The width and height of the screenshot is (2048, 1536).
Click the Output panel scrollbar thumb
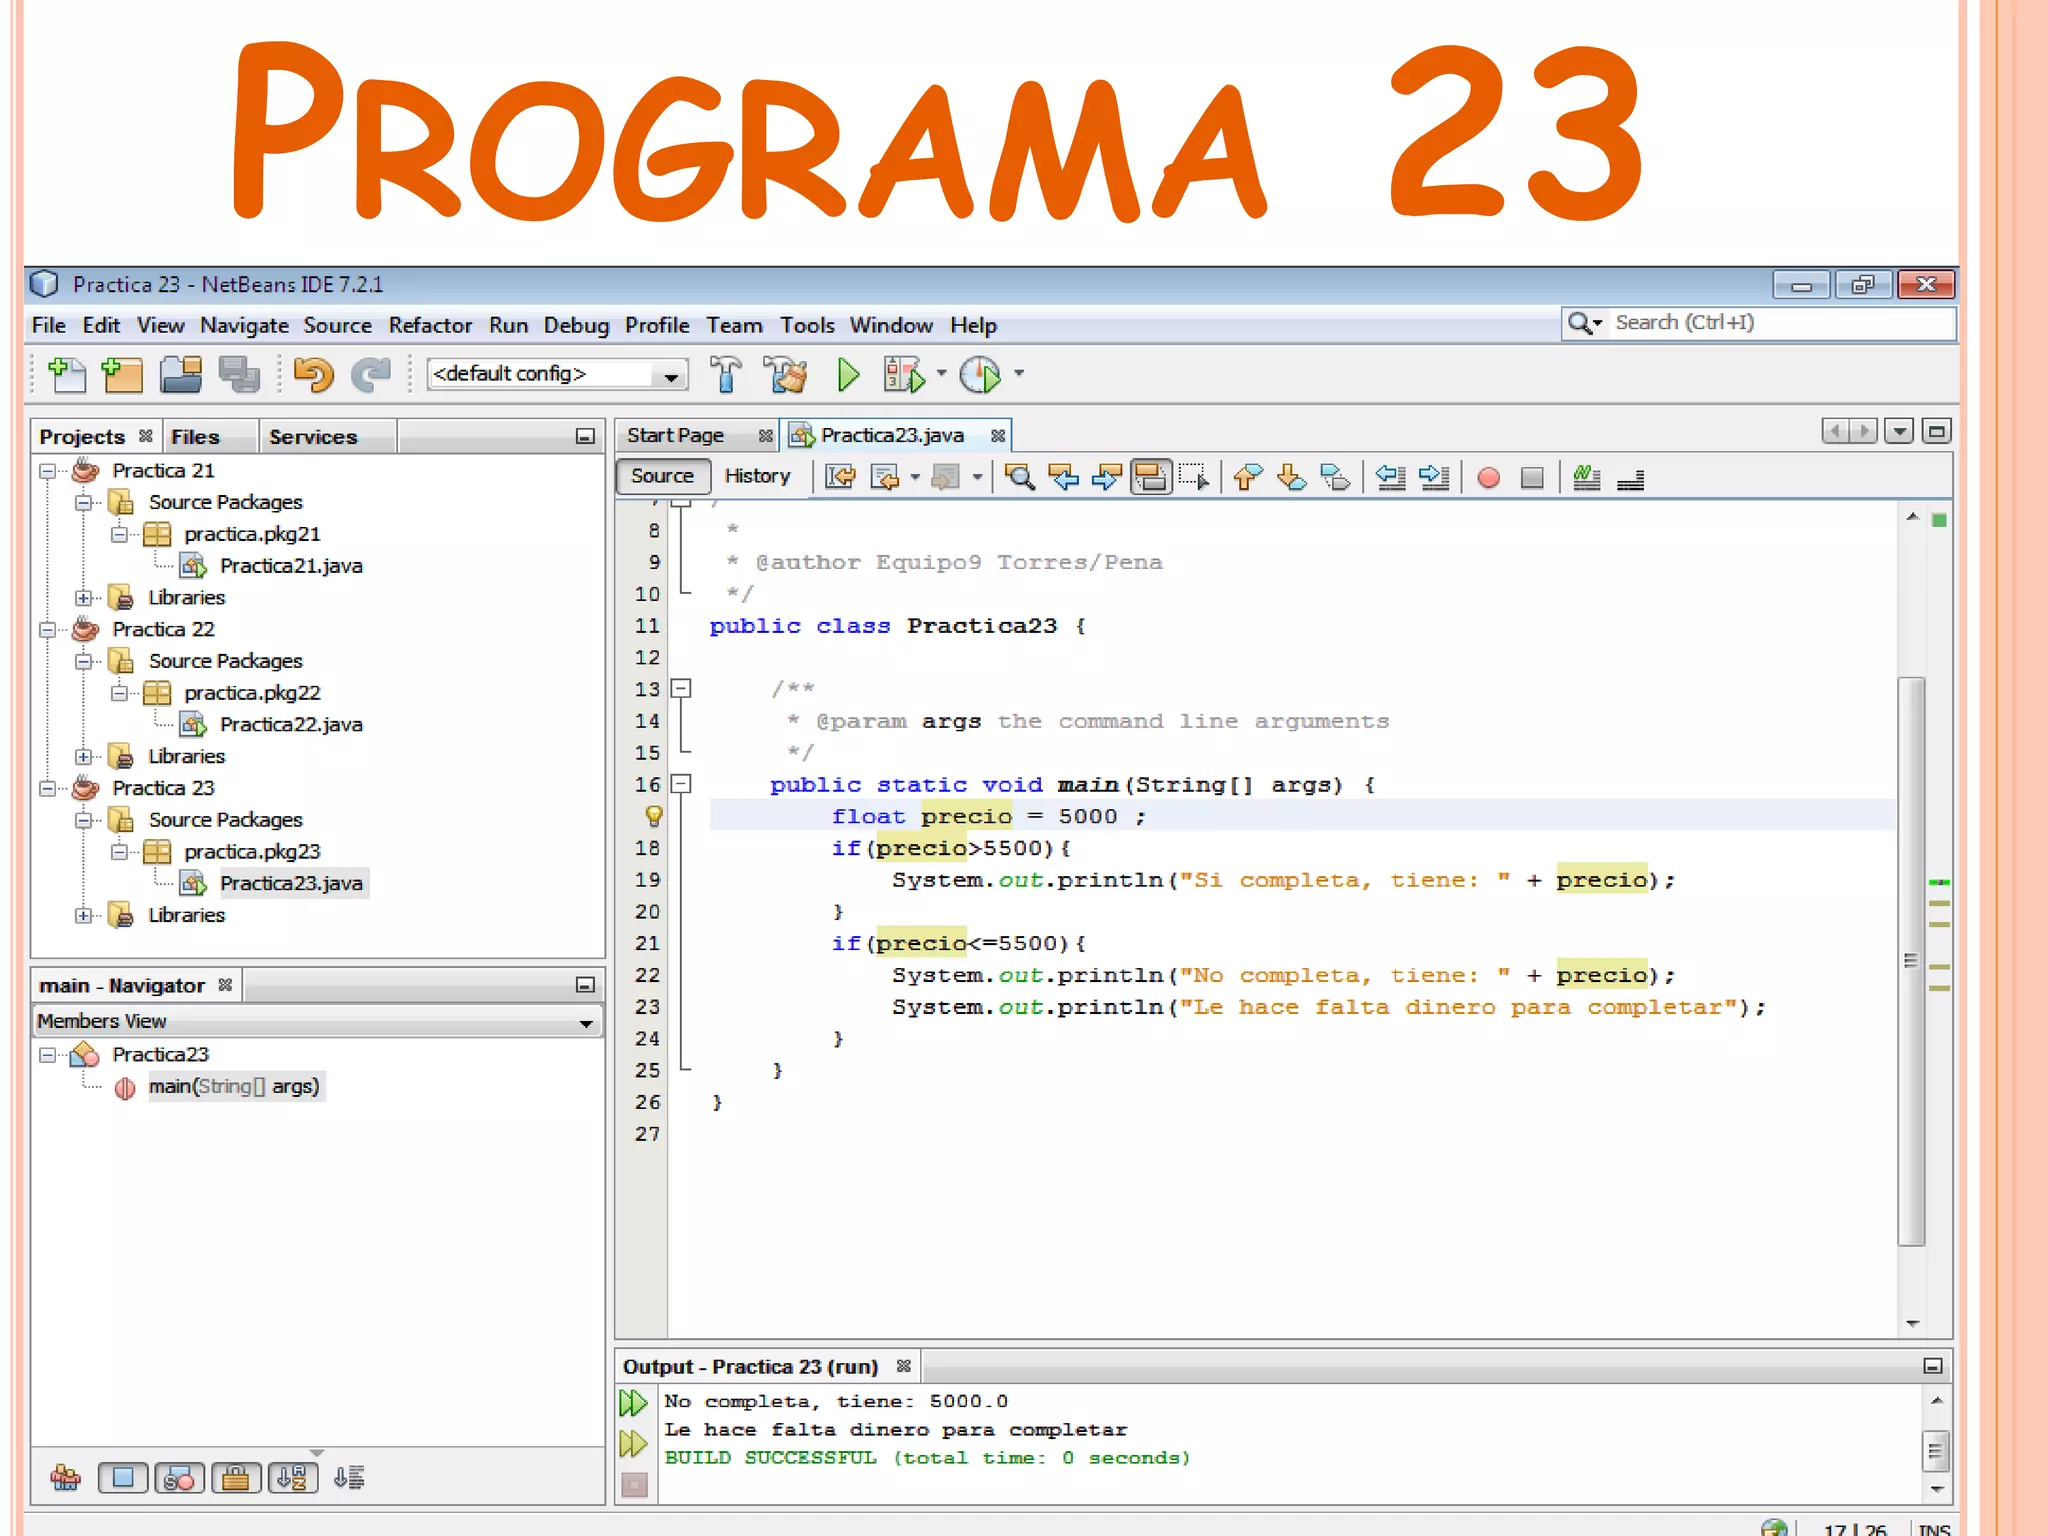[1936, 1450]
